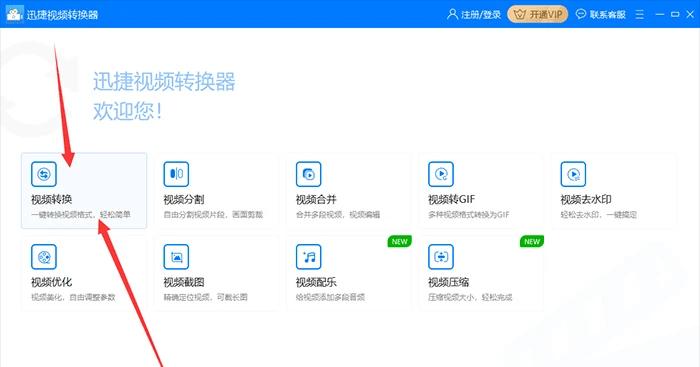
Task: Click the customer service chat icon
Action: click(580, 14)
